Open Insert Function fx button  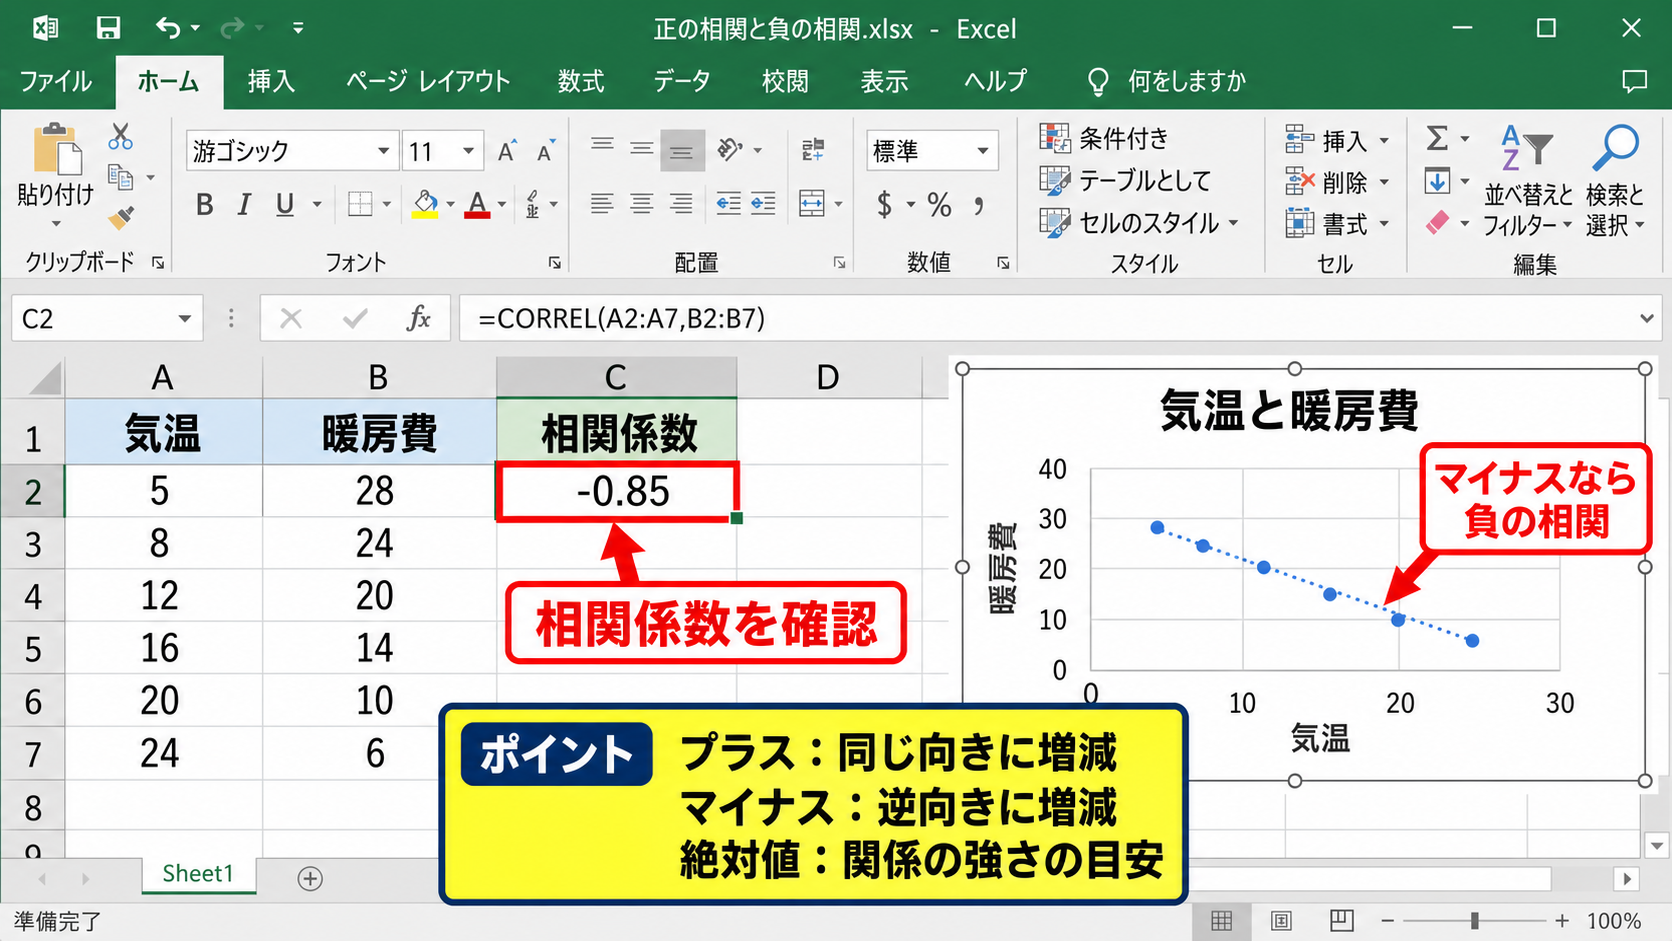(x=418, y=318)
